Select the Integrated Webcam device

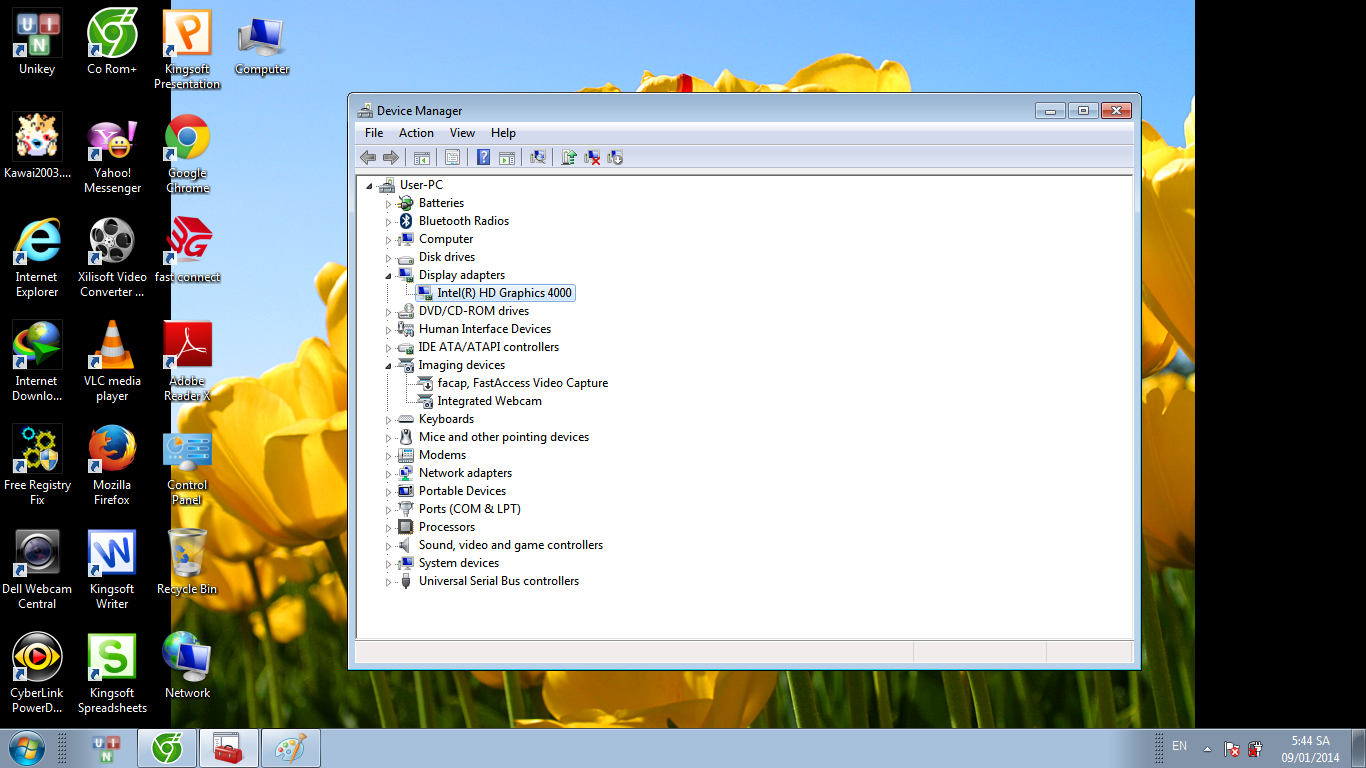(479, 401)
